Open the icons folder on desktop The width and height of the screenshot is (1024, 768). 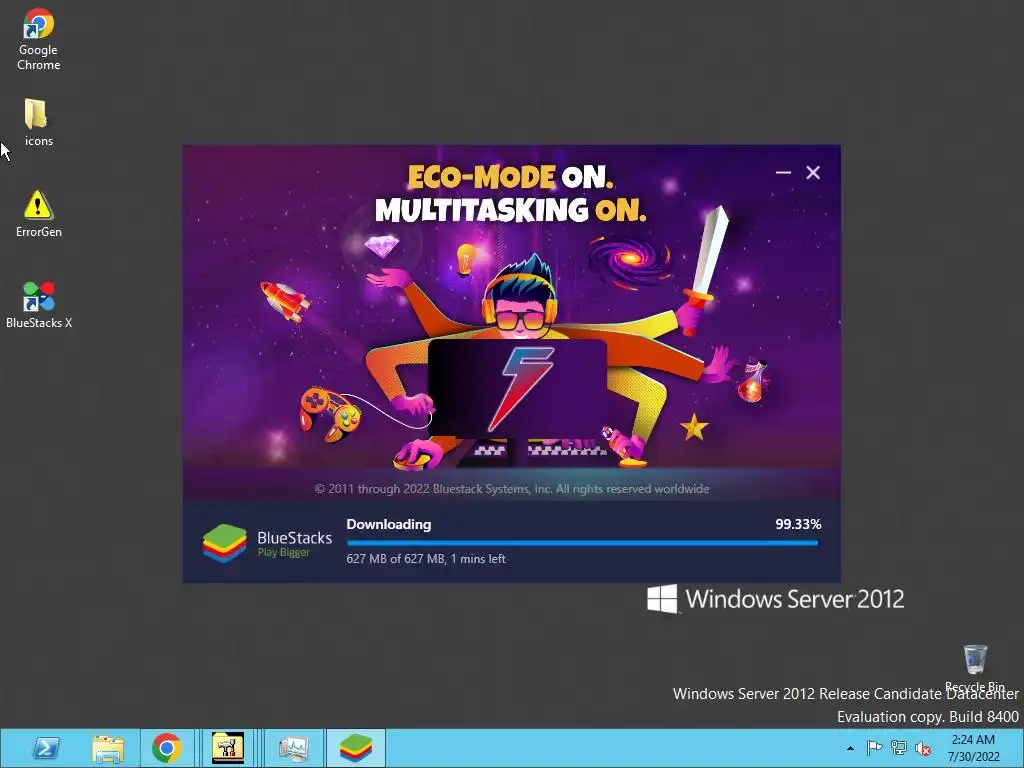tap(38, 123)
